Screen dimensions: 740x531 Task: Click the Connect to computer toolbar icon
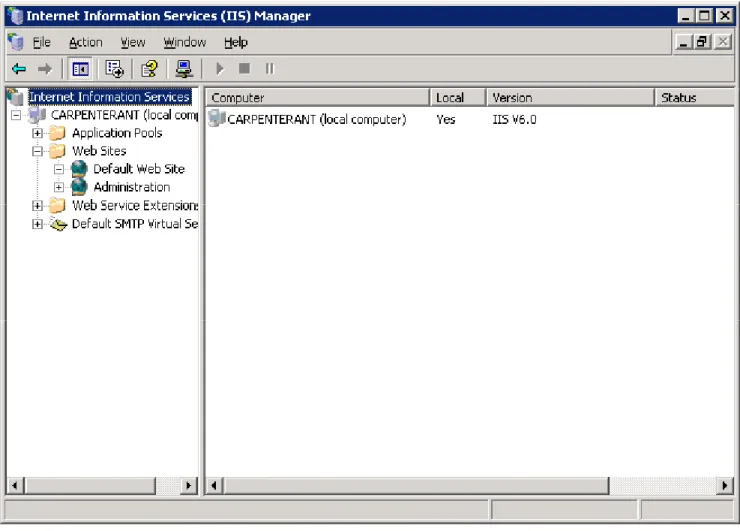(184, 69)
